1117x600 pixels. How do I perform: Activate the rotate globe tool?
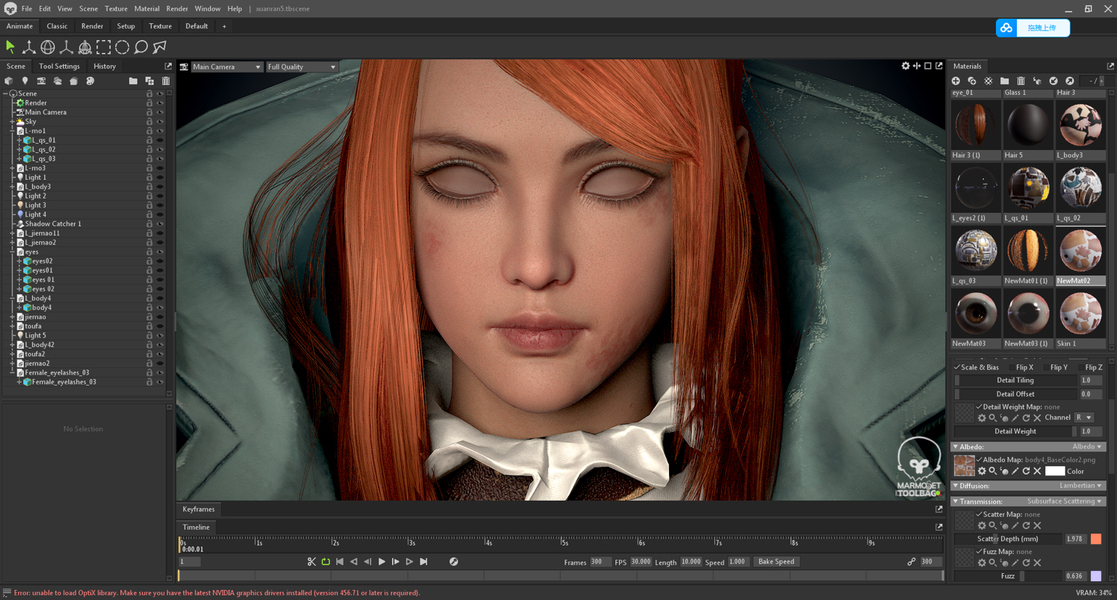48,47
